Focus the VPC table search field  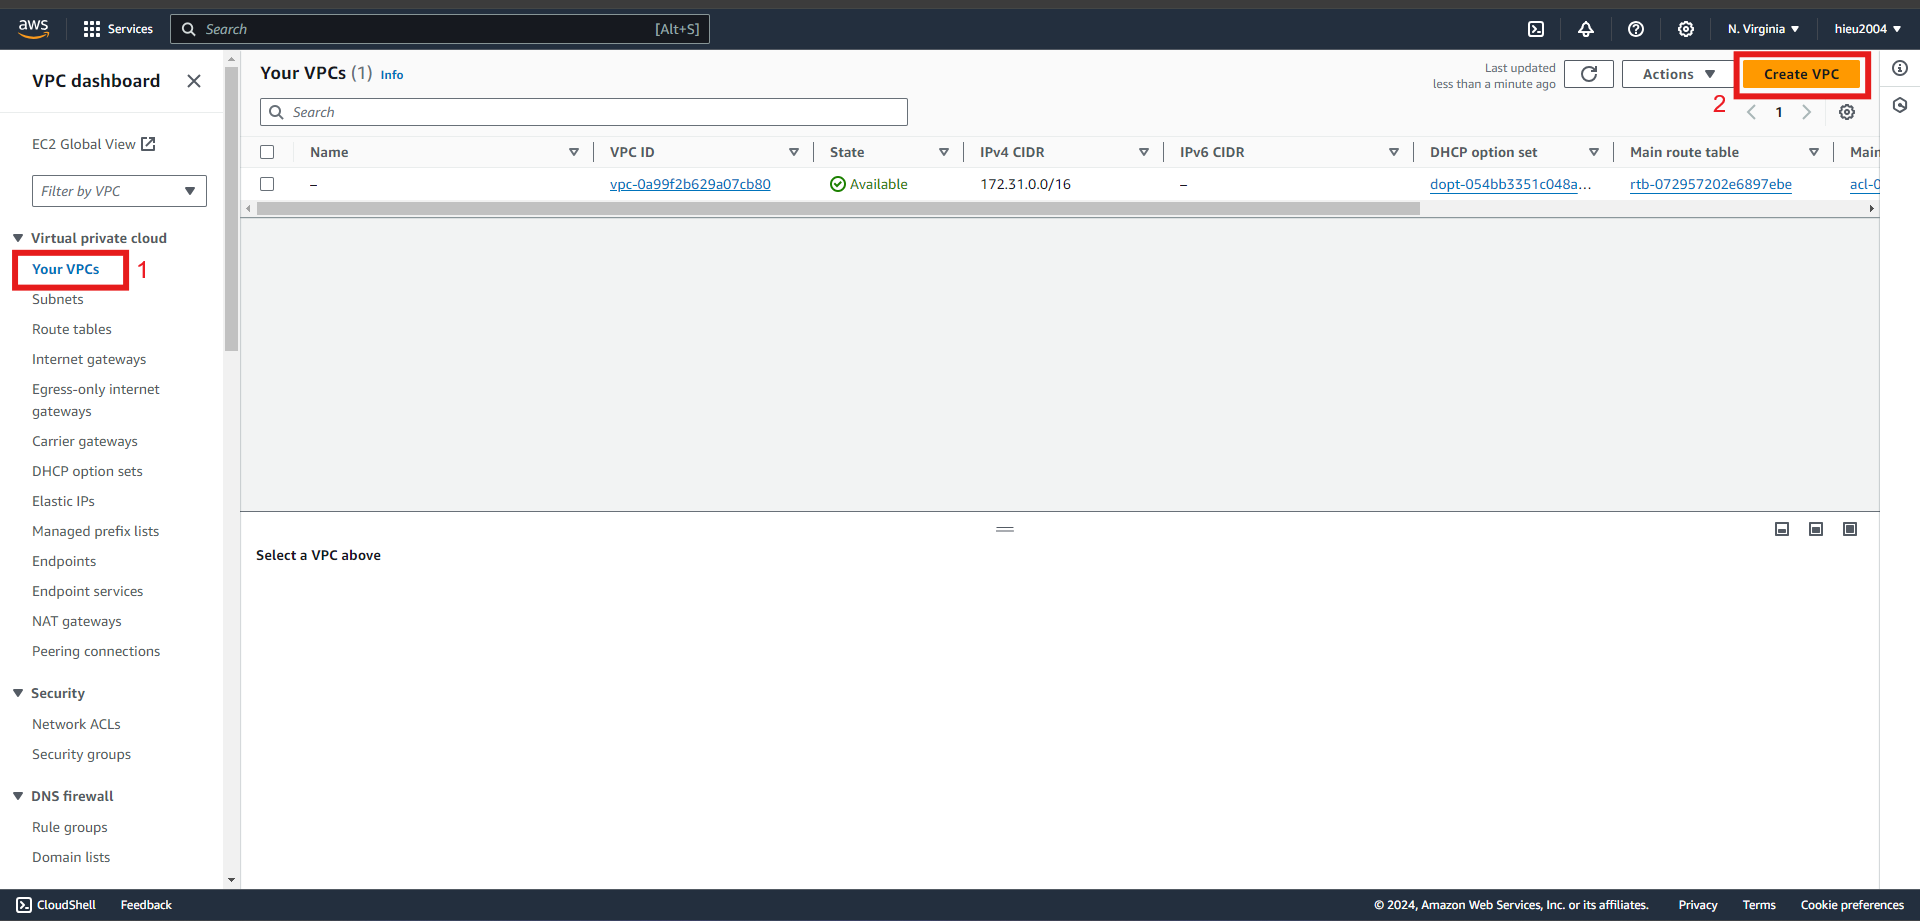584,112
